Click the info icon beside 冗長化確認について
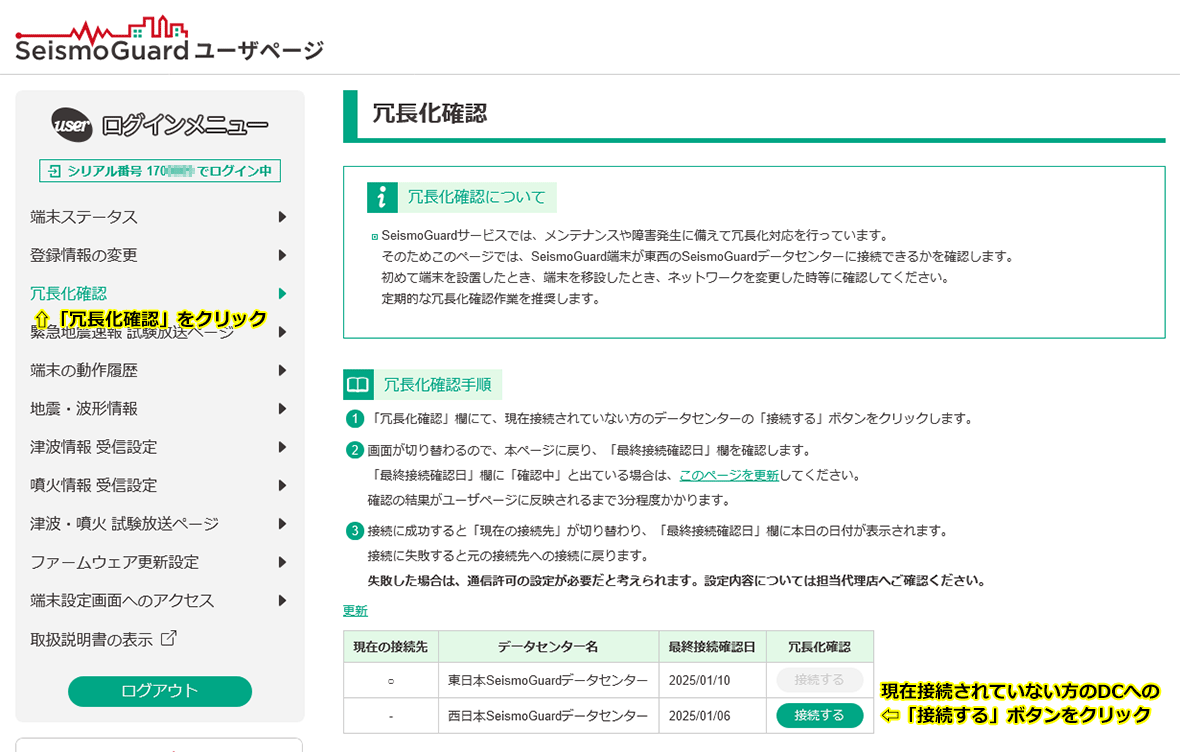 [x=382, y=197]
